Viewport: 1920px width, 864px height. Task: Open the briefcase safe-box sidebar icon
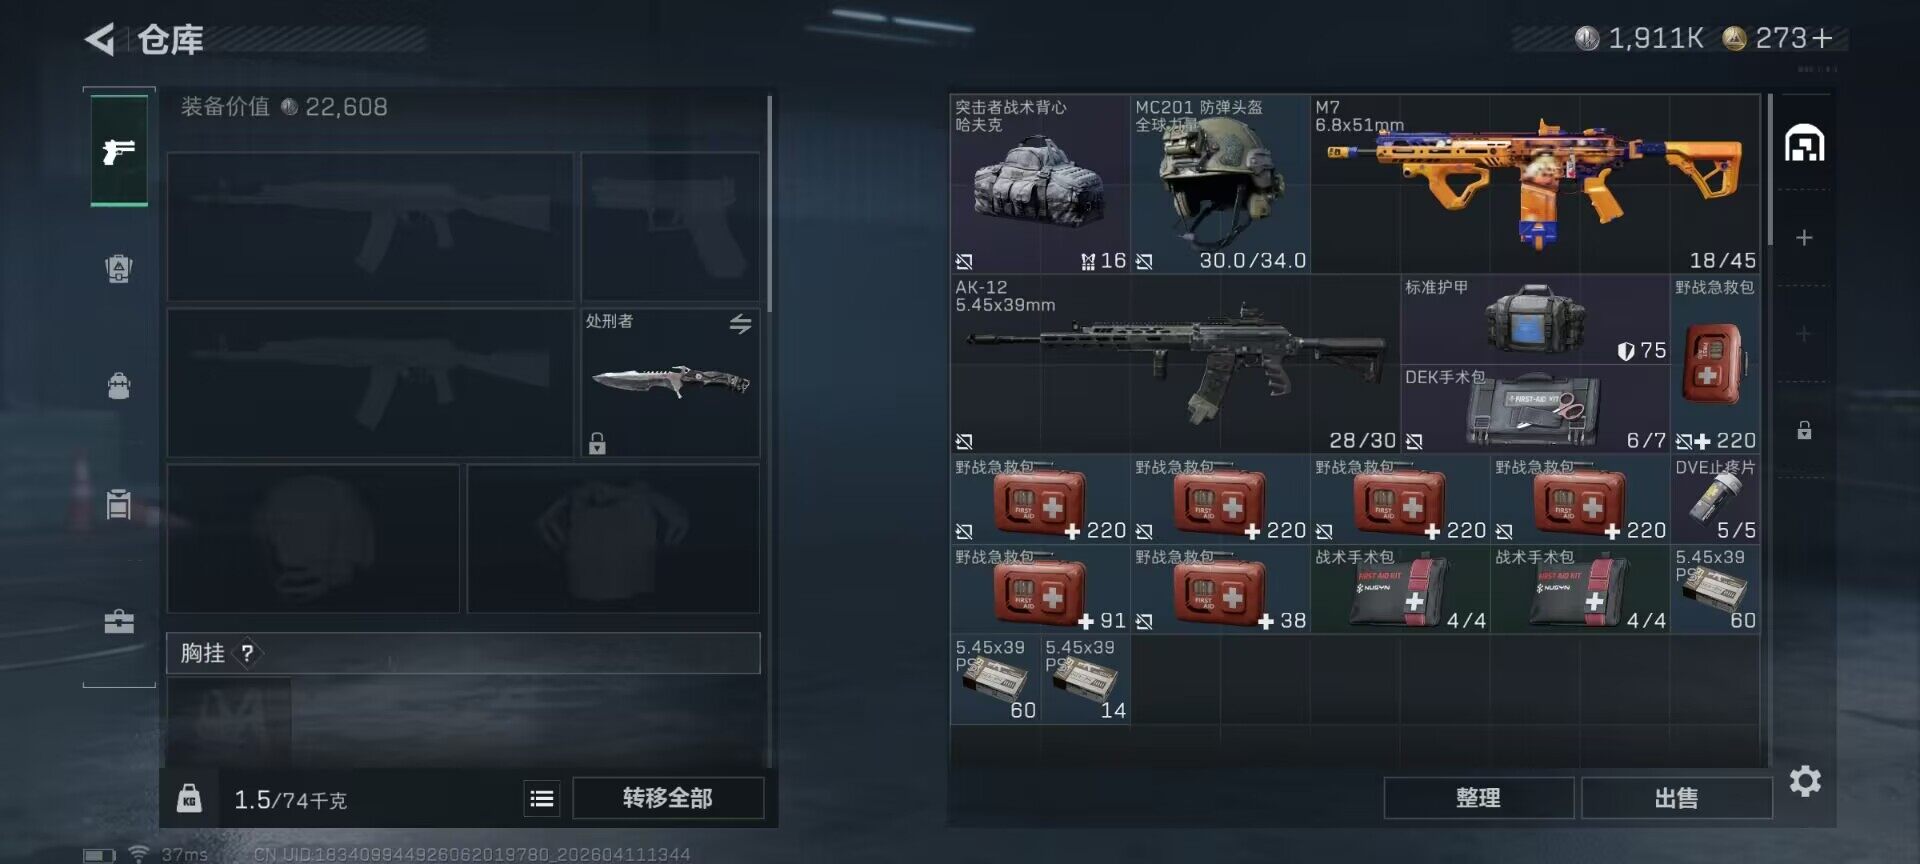coord(119,622)
